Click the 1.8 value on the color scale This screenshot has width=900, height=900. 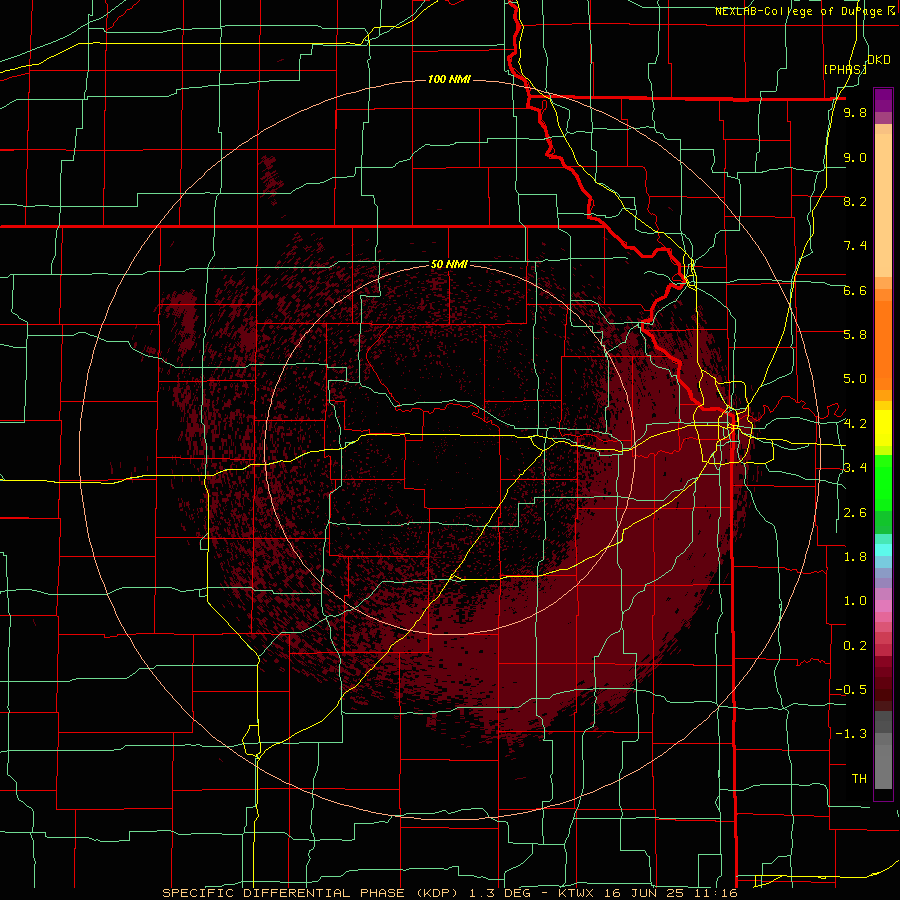(x=855, y=557)
